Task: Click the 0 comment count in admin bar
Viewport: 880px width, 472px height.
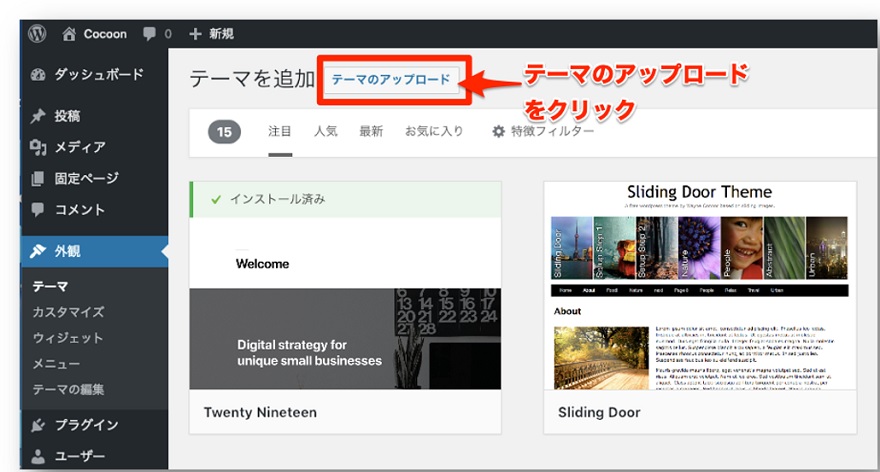Action: [168, 34]
